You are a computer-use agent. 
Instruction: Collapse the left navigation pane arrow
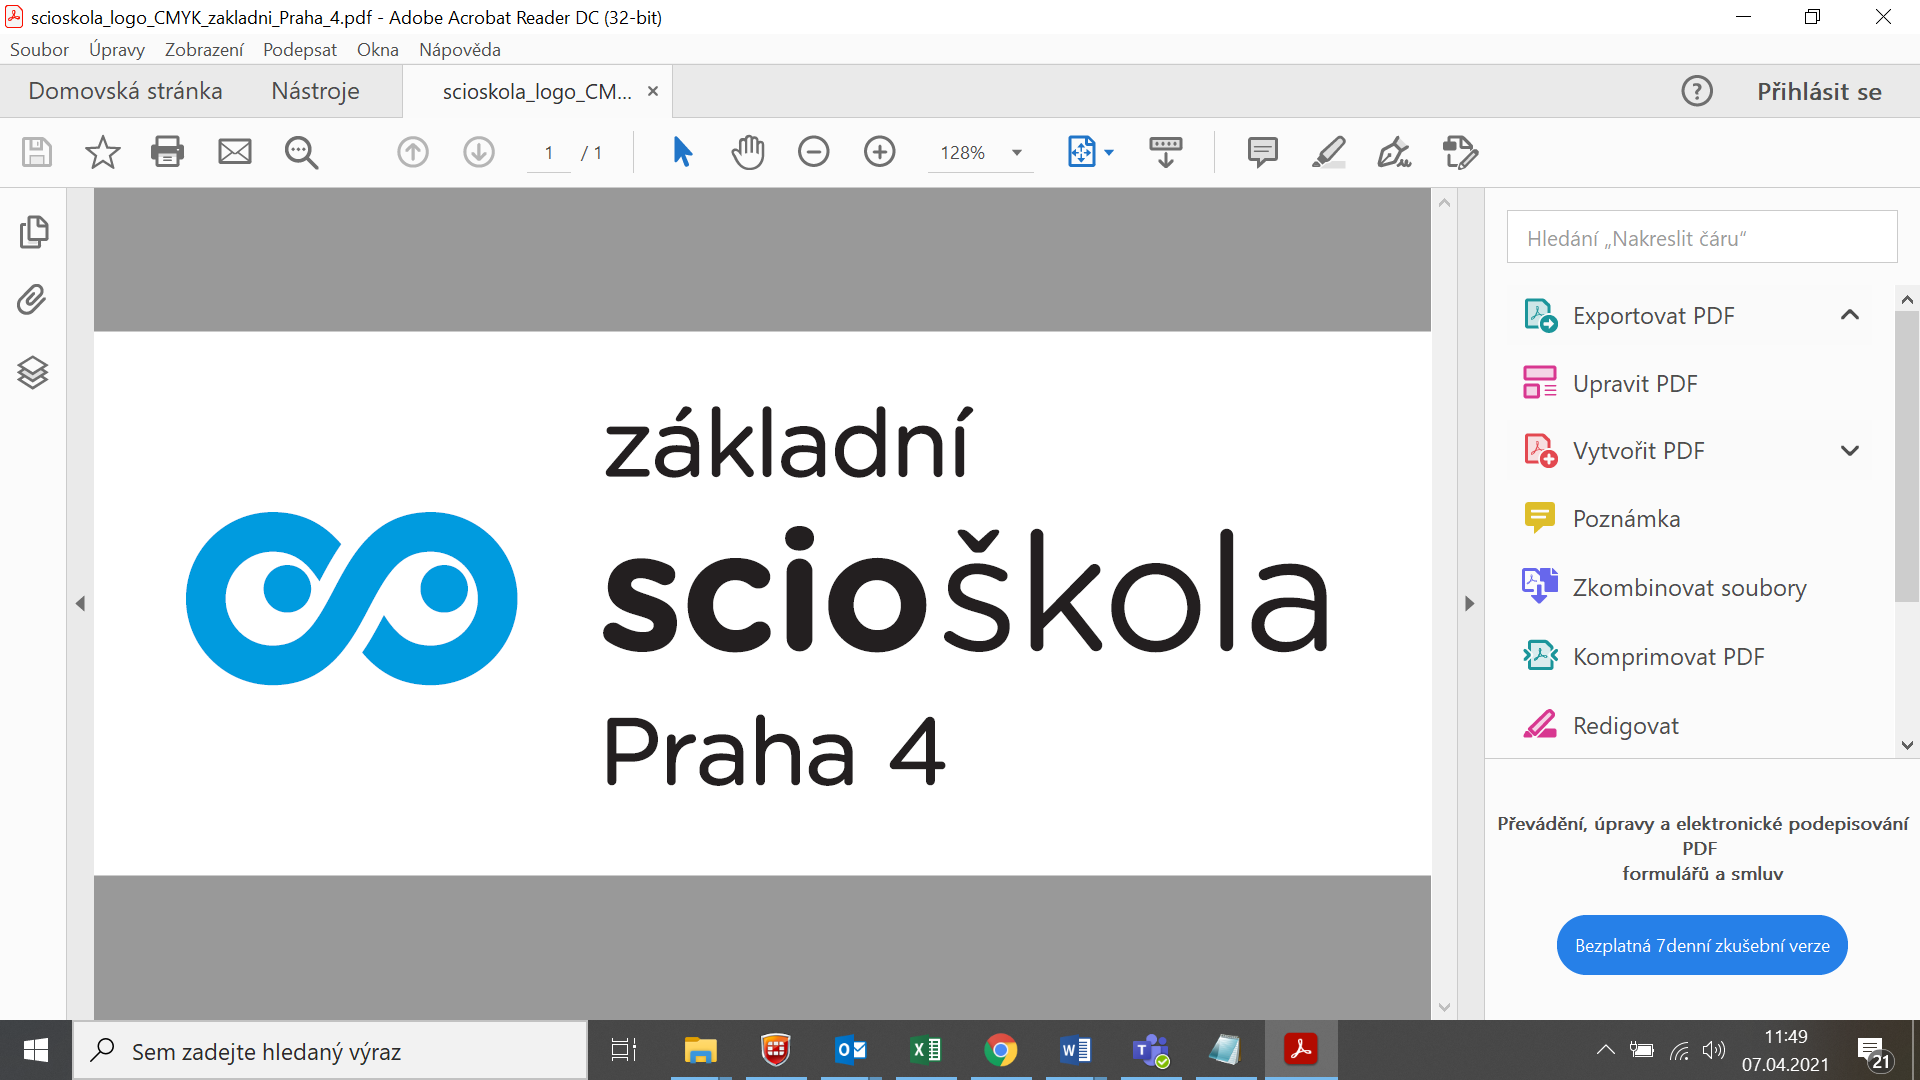(x=81, y=604)
